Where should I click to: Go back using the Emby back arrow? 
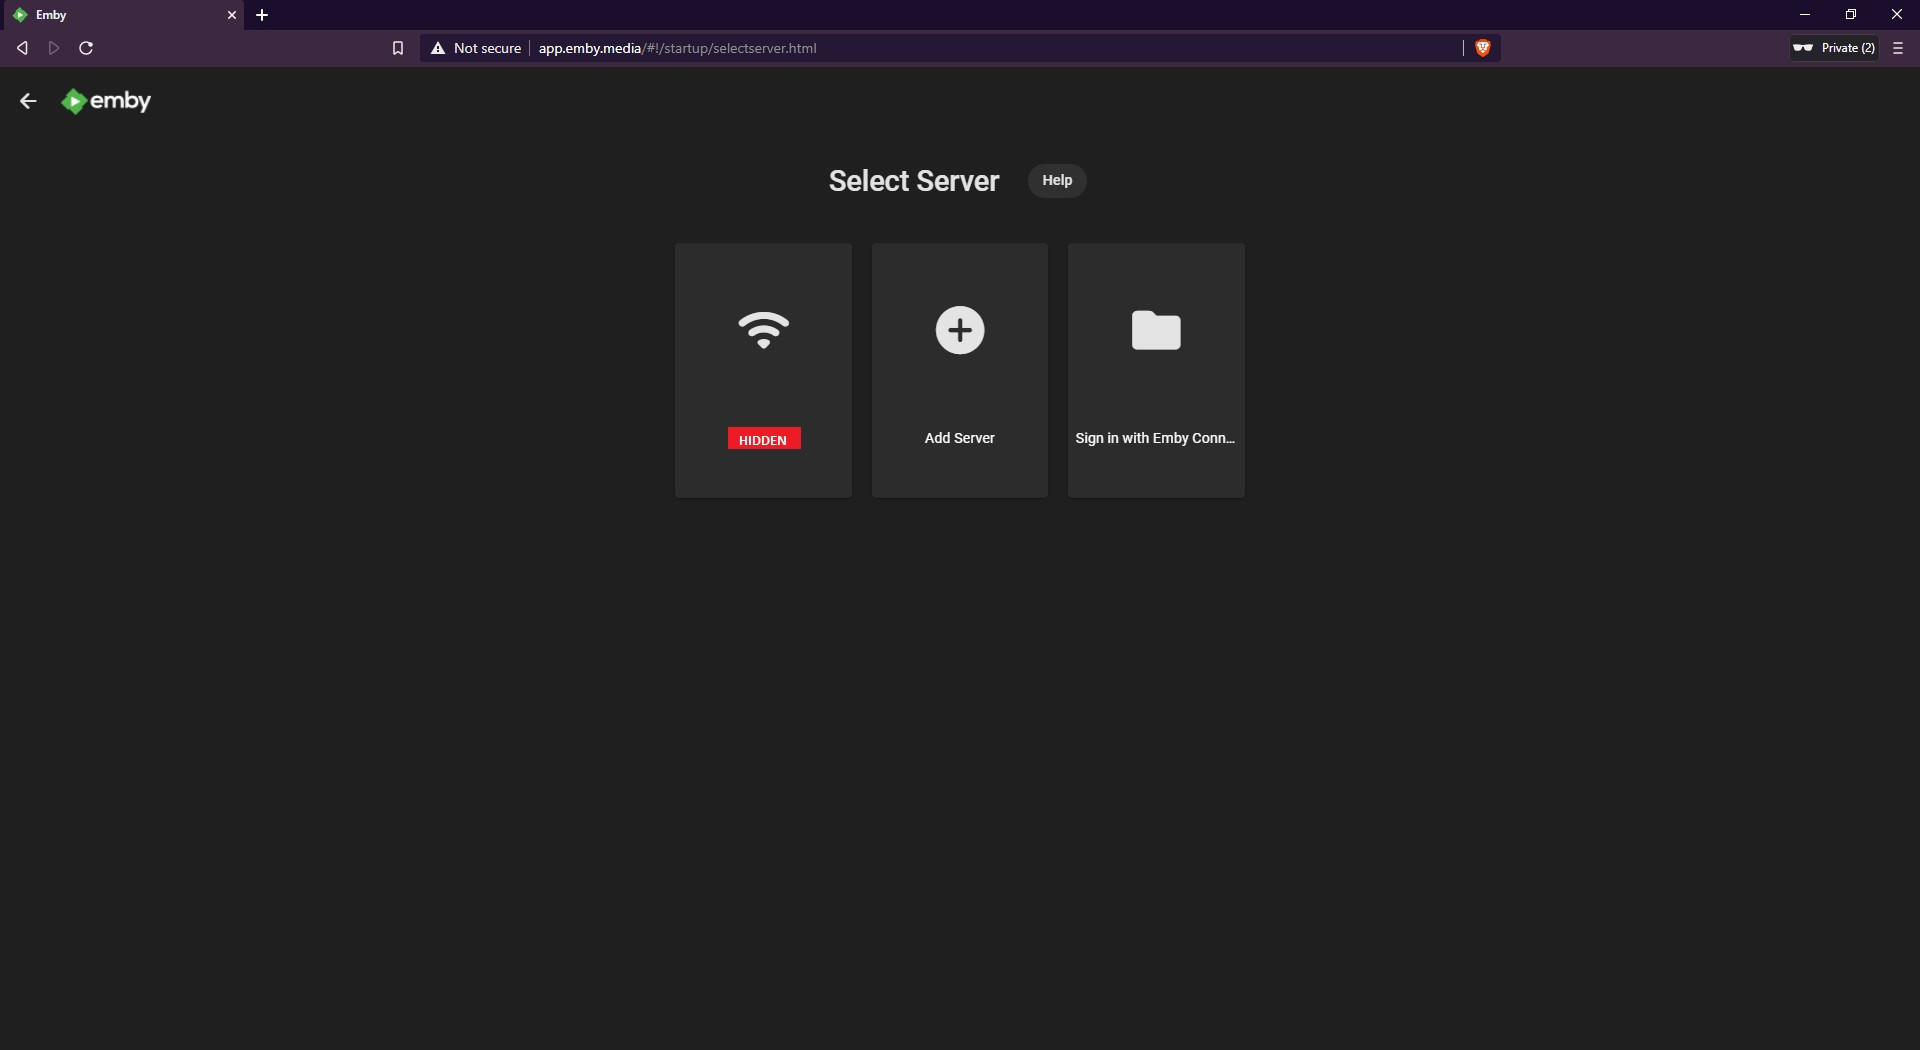pyautogui.click(x=28, y=101)
